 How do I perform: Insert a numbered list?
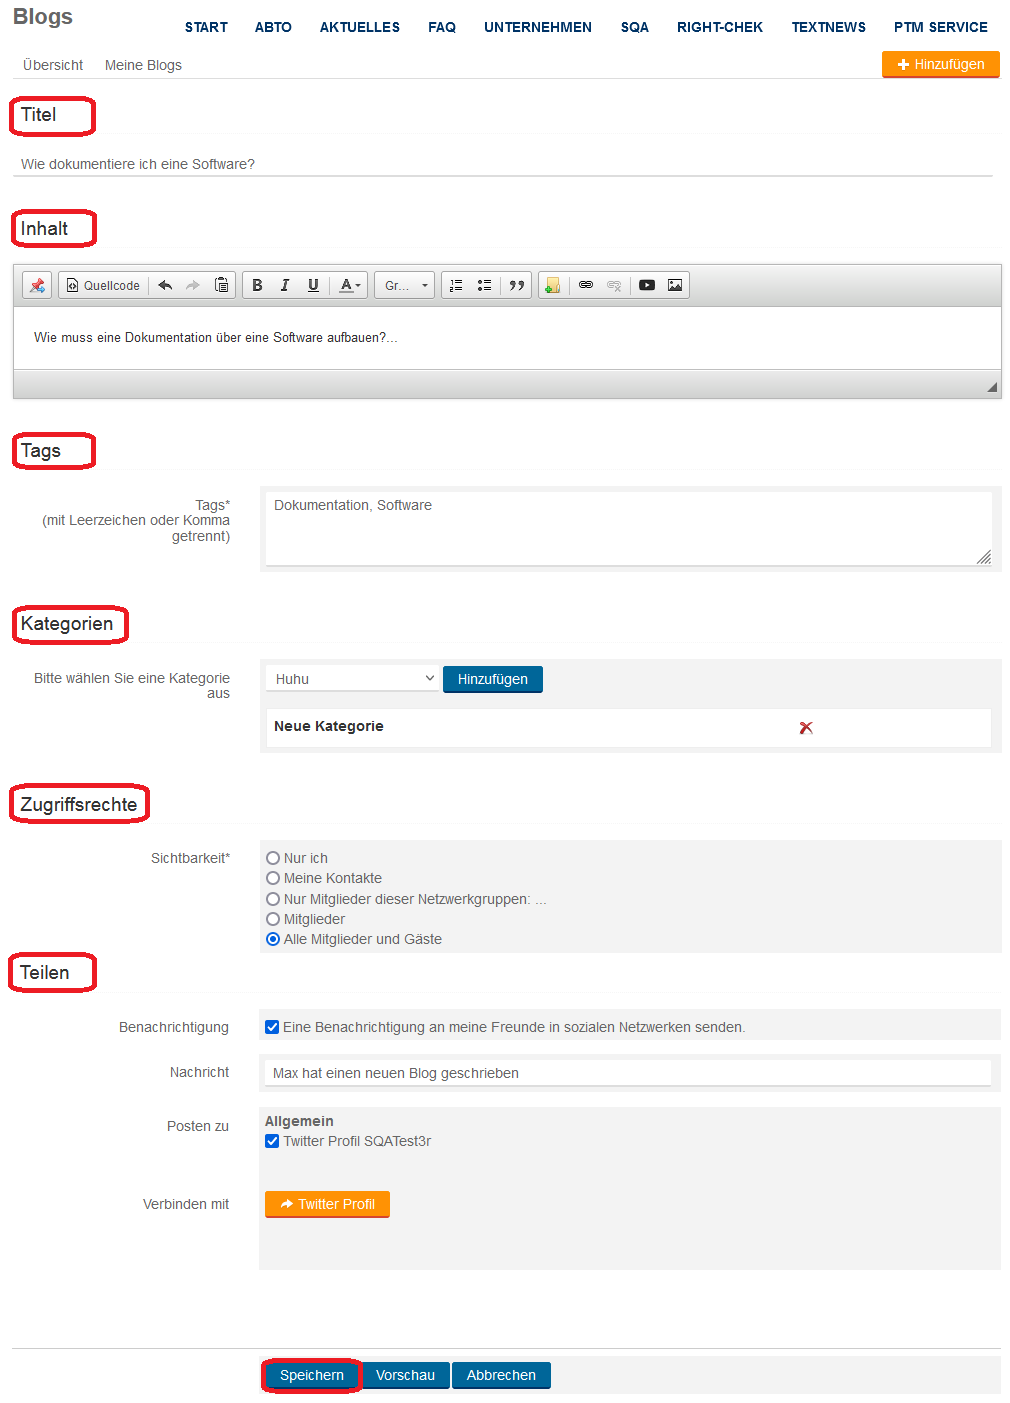(456, 285)
